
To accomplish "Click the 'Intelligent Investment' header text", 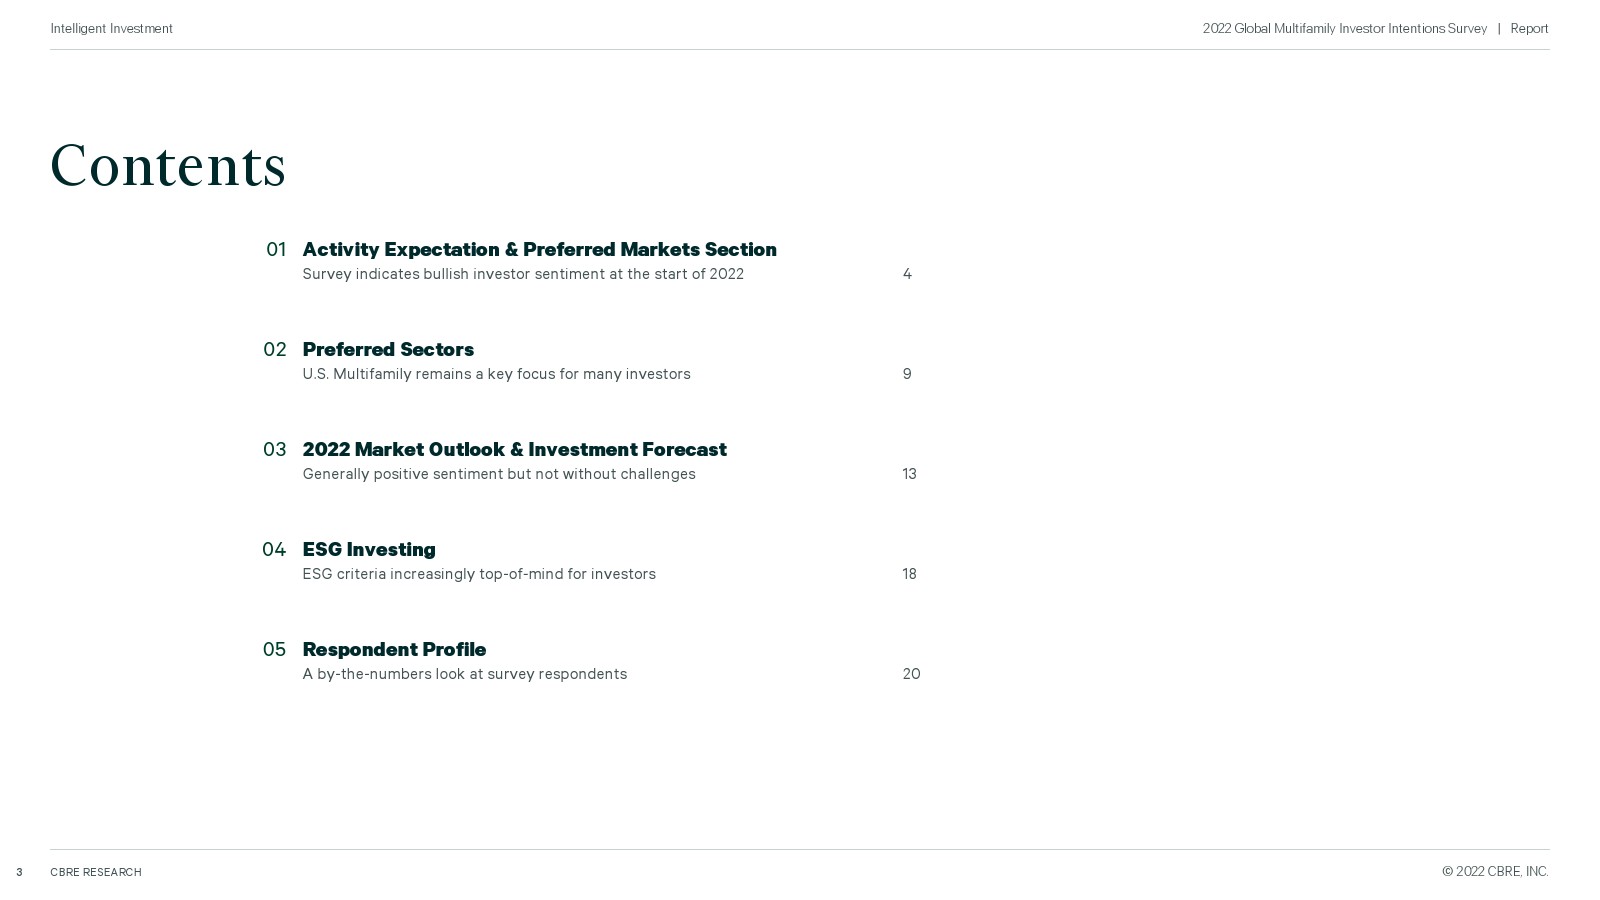I will point(111,29).
